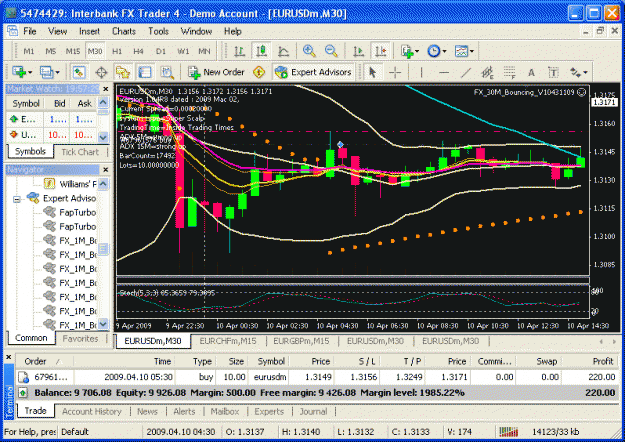
Task: Toggle chart shift icon
Action: tap(381, 51)
